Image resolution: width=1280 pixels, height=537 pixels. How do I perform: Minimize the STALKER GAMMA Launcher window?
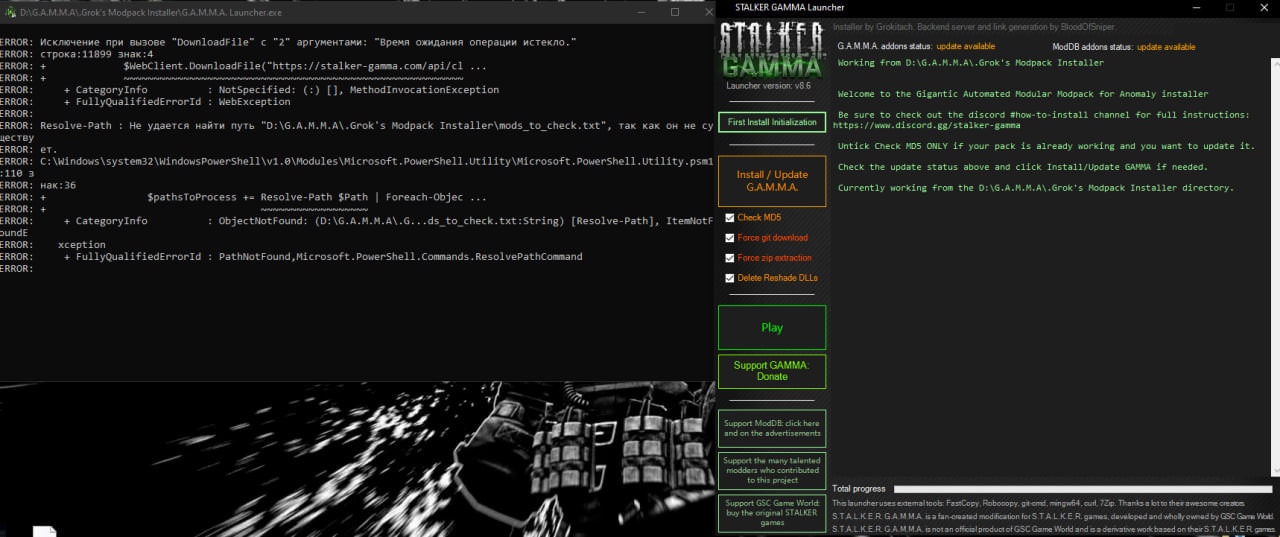point(1195,7)
